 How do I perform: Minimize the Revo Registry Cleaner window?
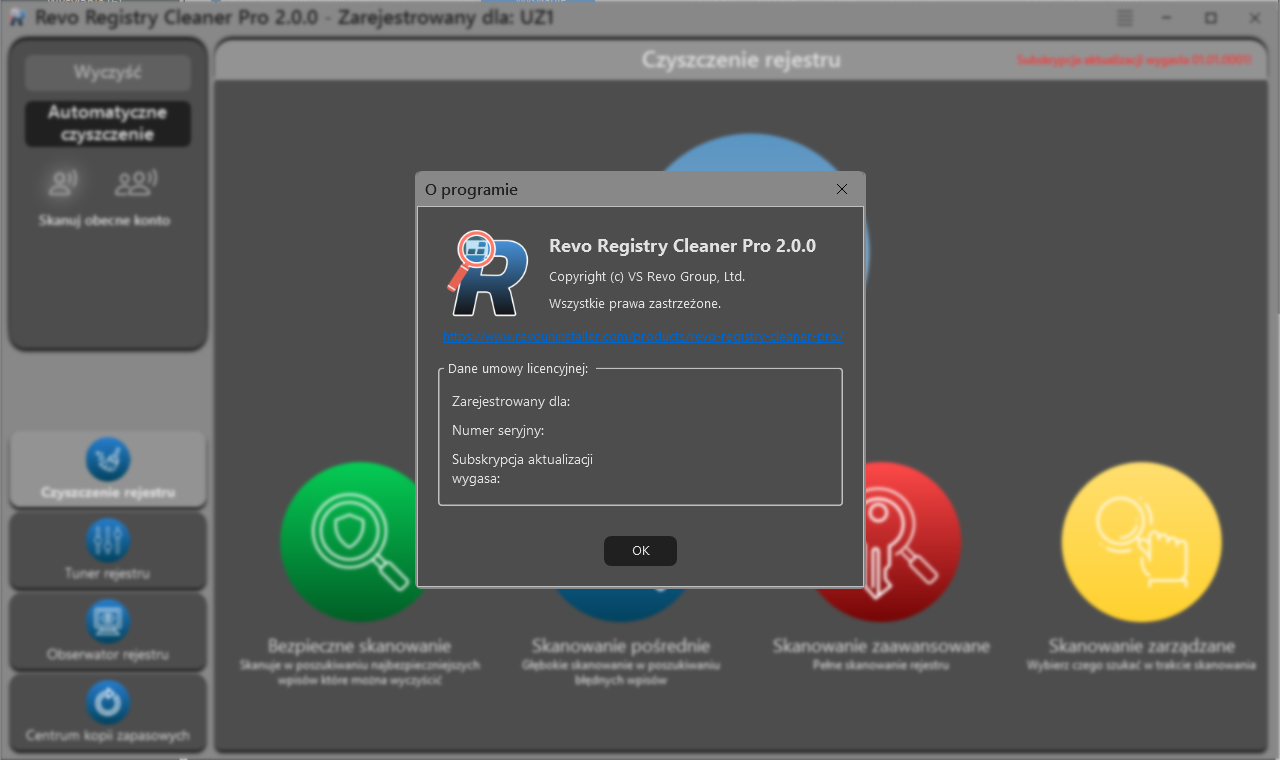coord(1167,18)
